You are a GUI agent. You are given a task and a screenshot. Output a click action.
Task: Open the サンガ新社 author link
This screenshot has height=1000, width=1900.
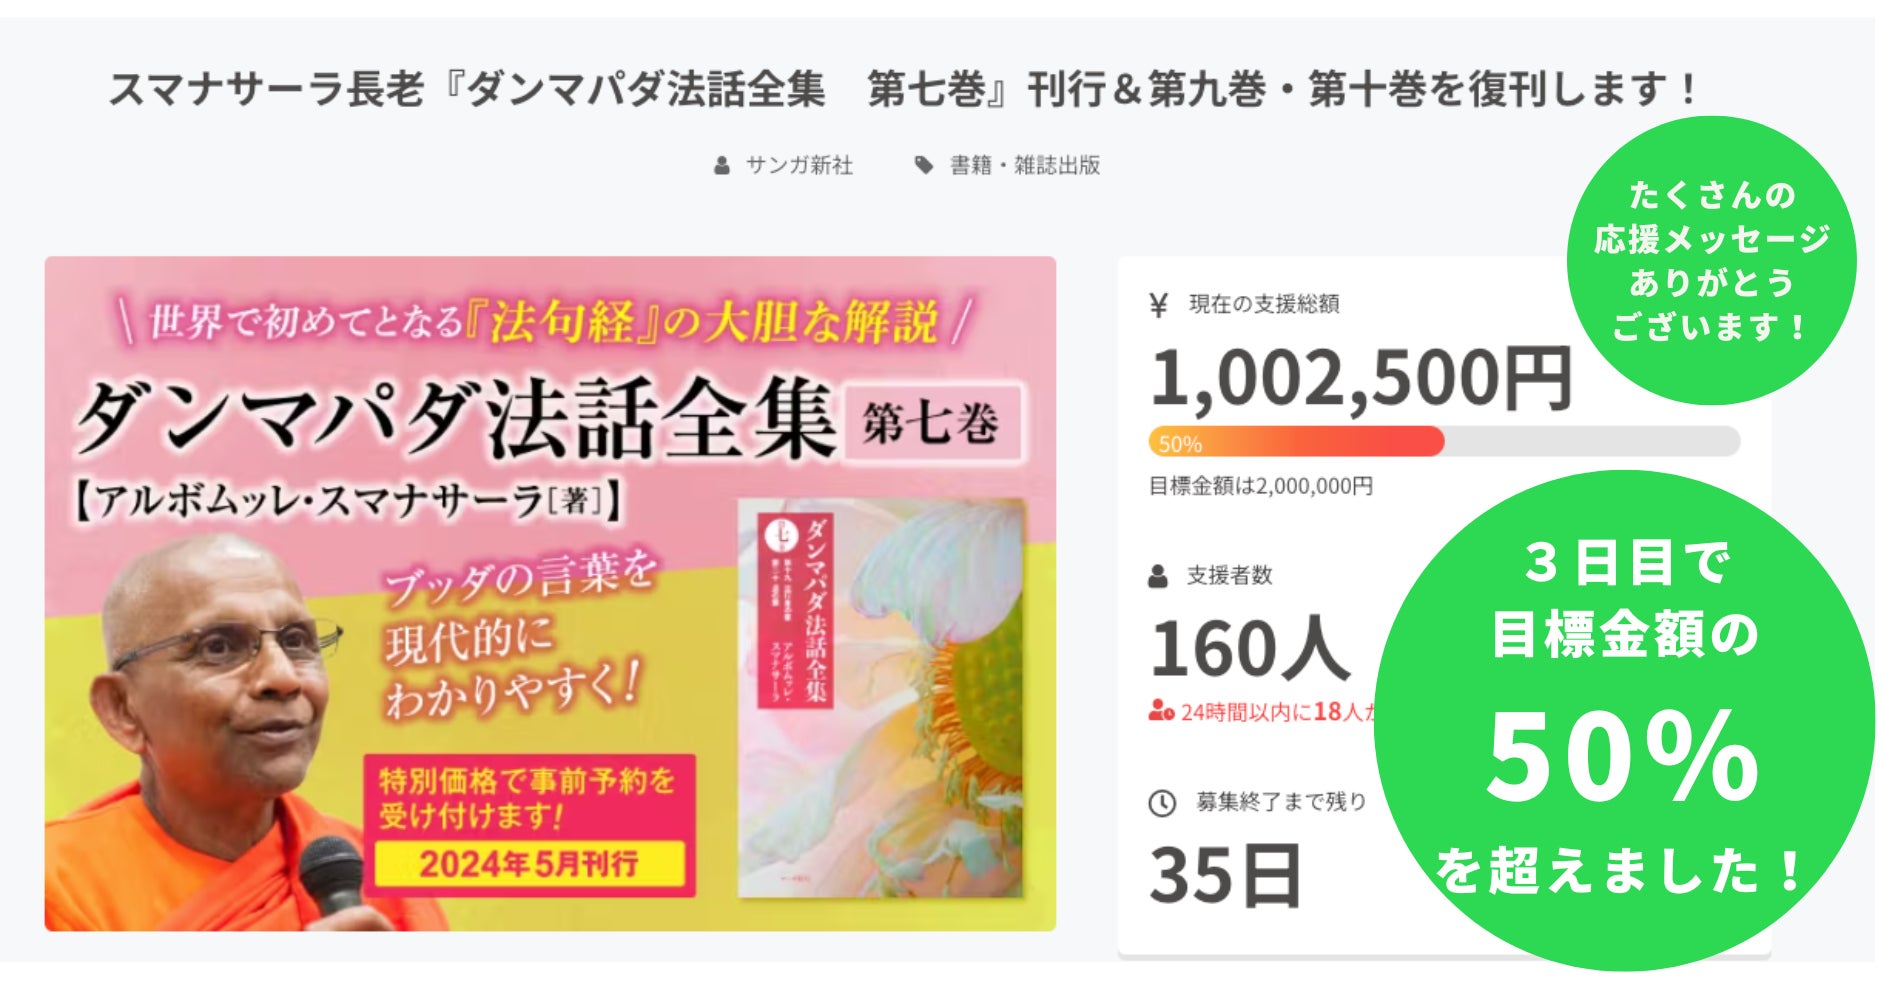click(799, 166)
